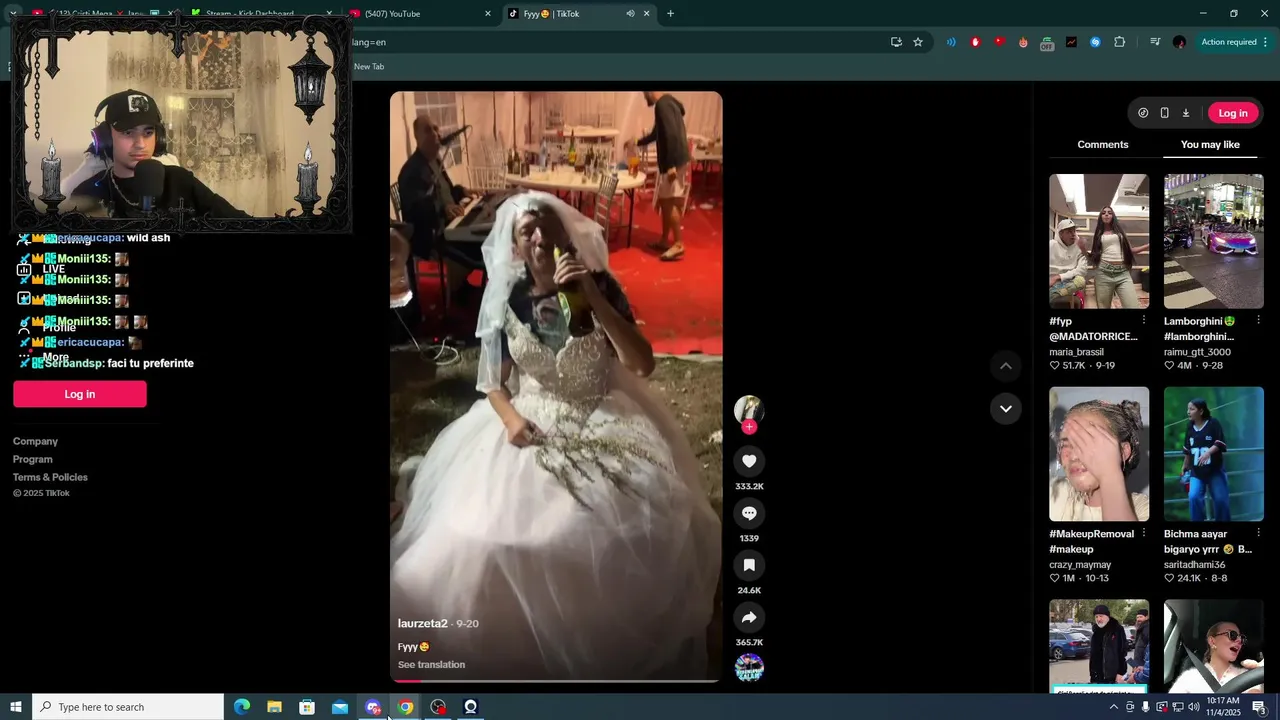Click the blue Shazam extension icon
Viewport: 1280px width, 720px height.
click(x=1095, y=42)
